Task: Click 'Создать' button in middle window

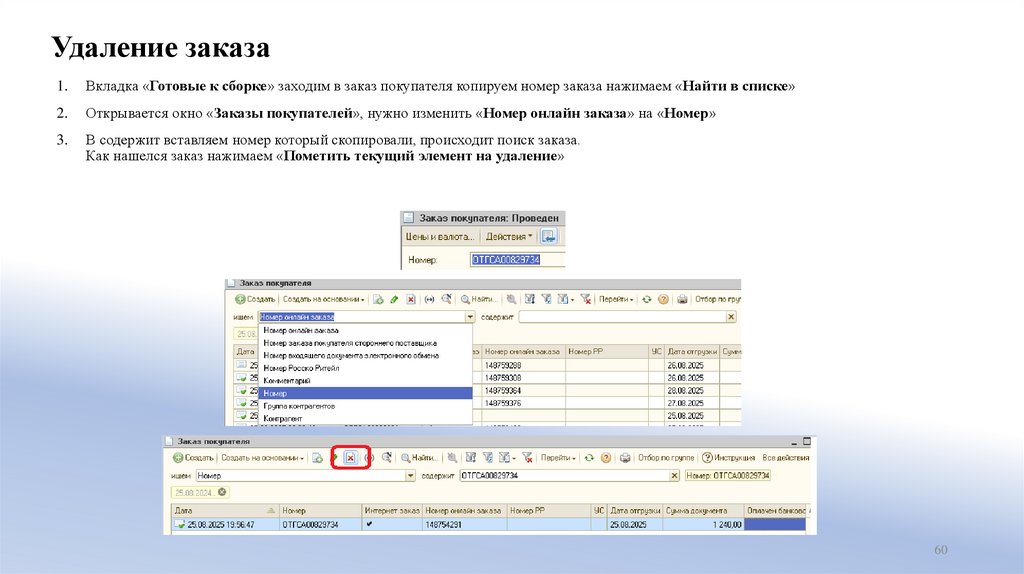Action: [255, 299]
